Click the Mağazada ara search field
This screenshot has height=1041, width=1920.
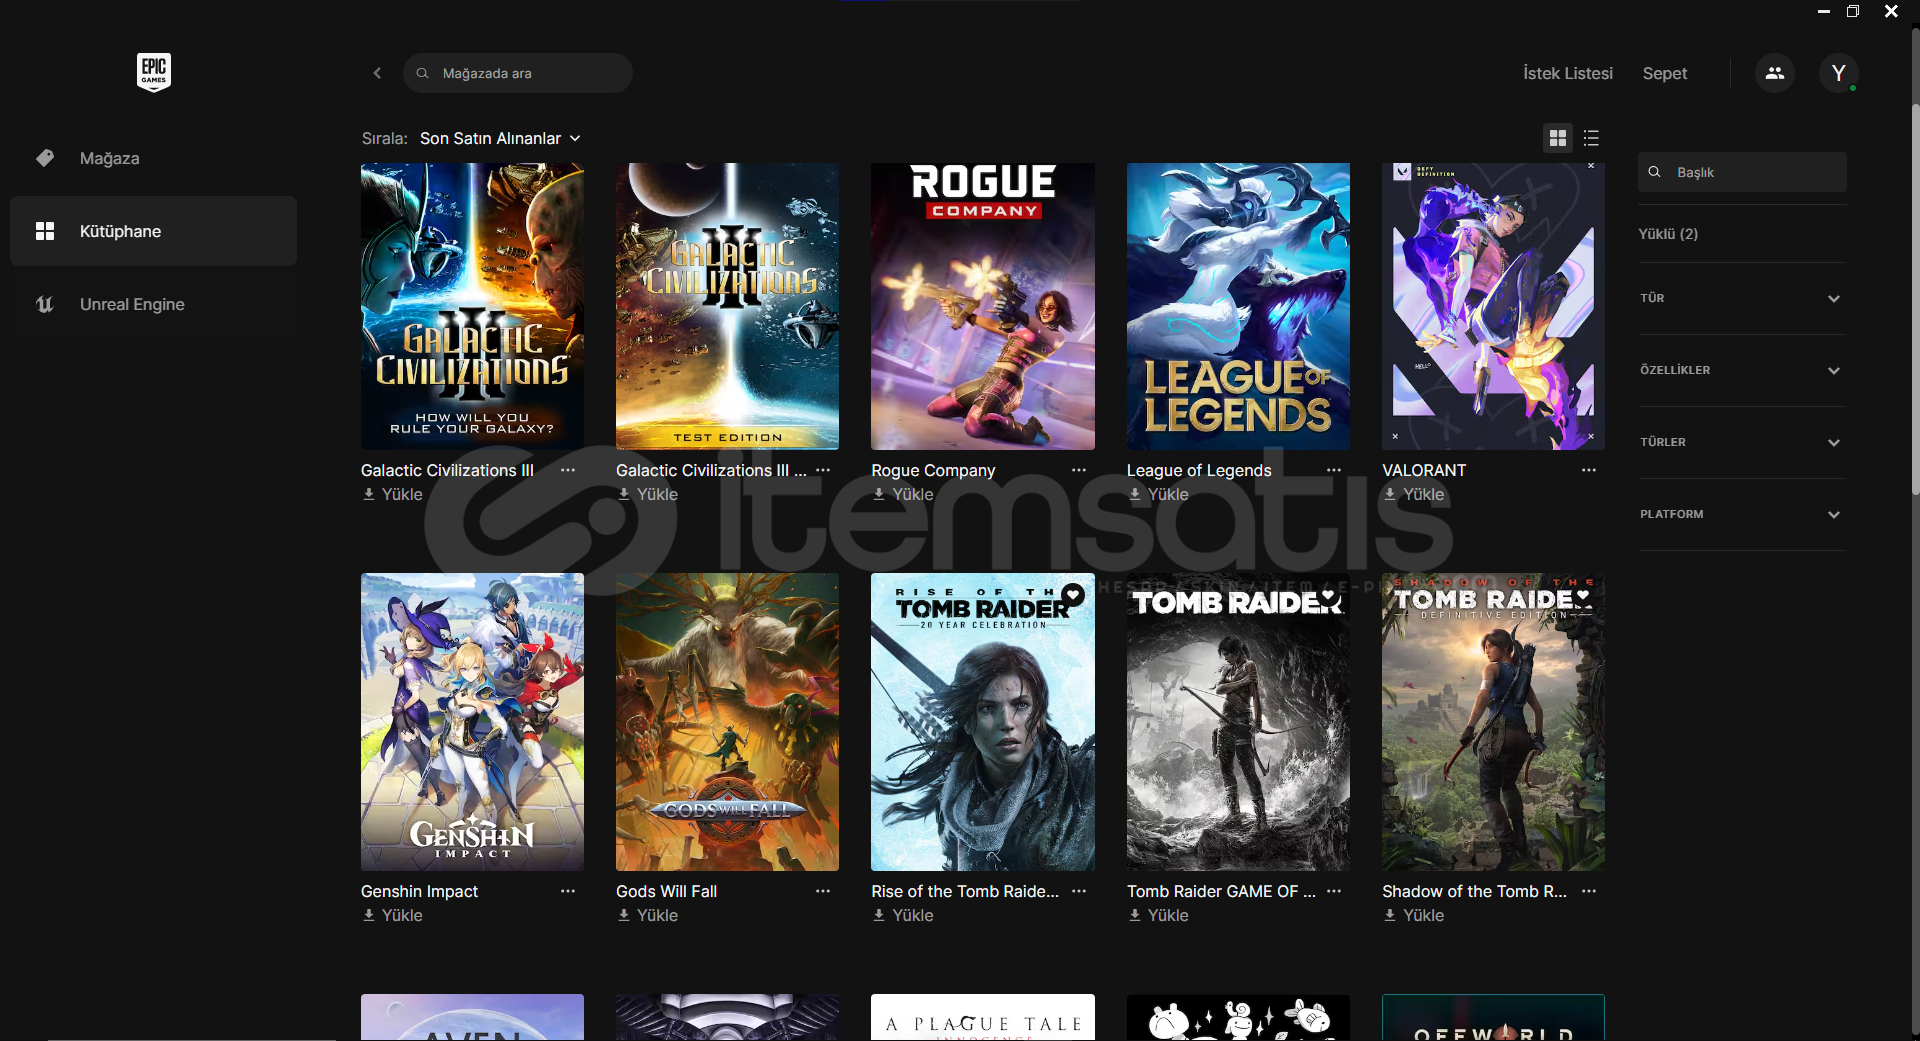click(x=518, y=73)
